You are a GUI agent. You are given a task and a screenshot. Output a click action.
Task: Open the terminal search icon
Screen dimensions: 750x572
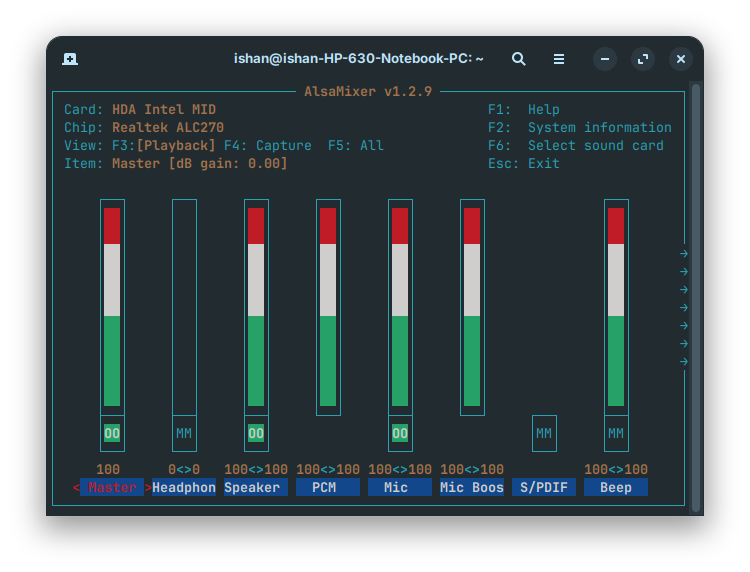point(518,59)
